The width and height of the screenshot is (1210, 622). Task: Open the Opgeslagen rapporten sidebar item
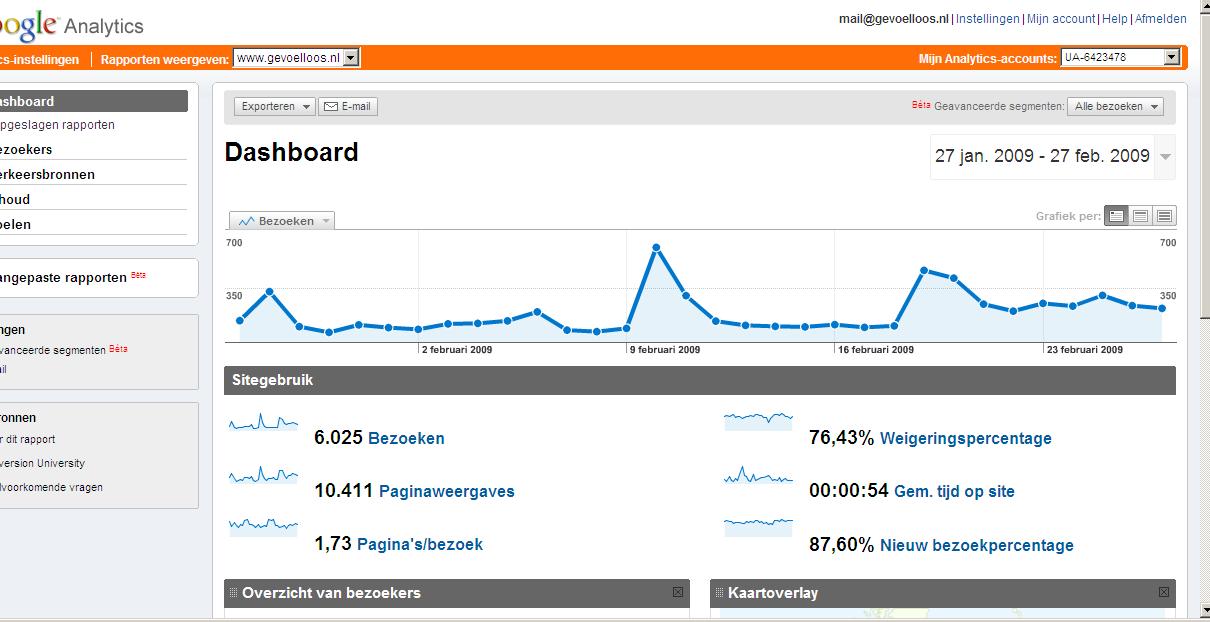pos(57,125)
